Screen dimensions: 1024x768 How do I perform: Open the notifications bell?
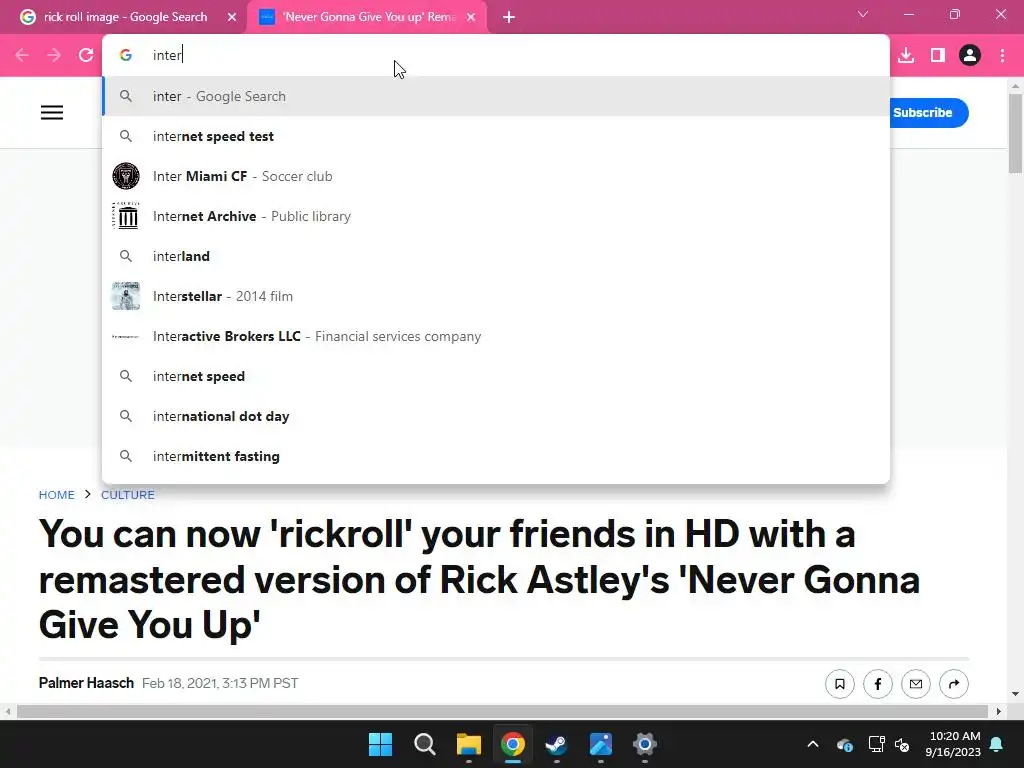(x=997, y=744)
